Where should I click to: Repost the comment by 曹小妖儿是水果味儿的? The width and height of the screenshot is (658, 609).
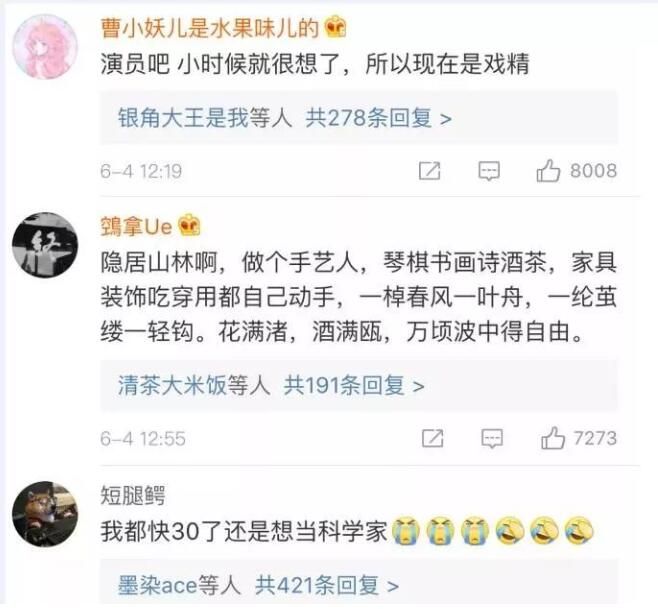tap(430, 170)
